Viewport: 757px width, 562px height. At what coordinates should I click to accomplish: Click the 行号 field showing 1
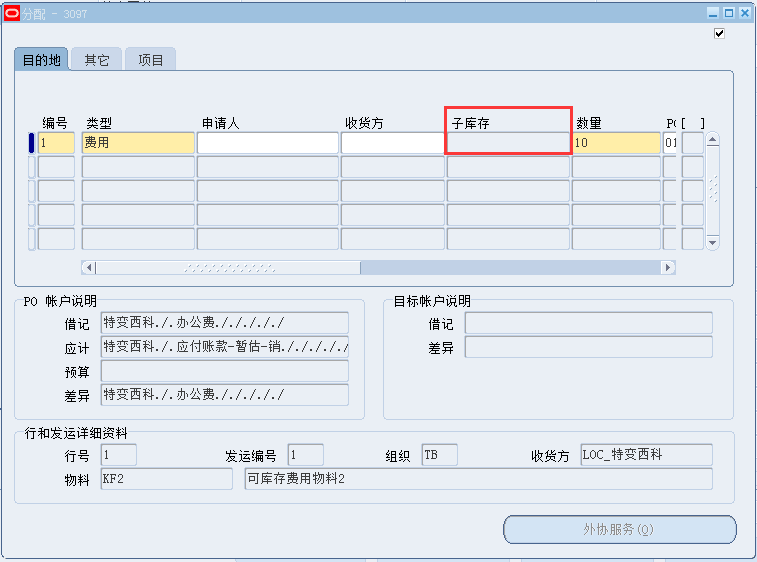pyautogui.click(x=119, y=455)
